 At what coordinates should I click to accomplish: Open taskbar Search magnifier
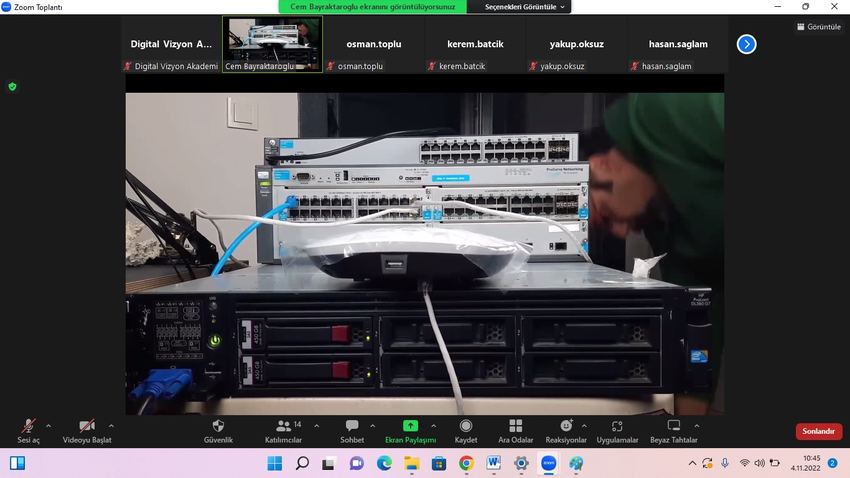[x=302, y=463]
